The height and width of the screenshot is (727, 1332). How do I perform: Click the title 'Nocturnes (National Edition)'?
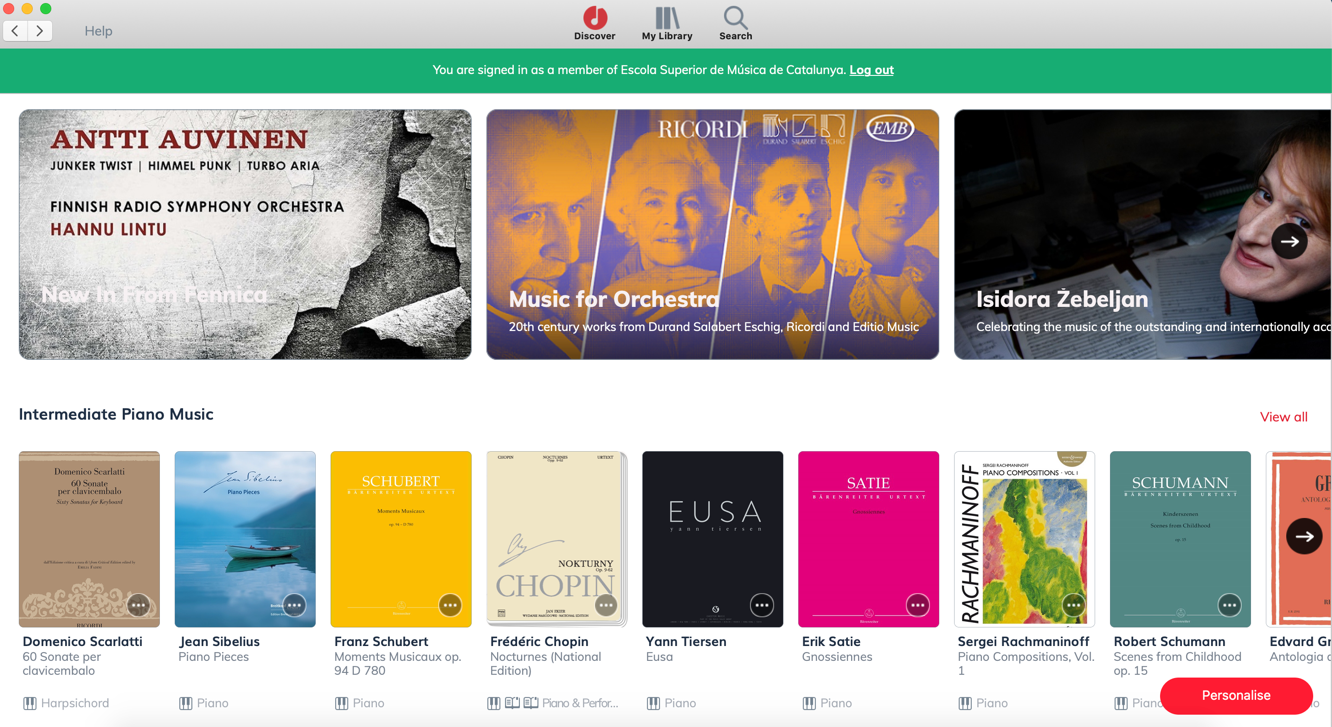pos(546,664)
